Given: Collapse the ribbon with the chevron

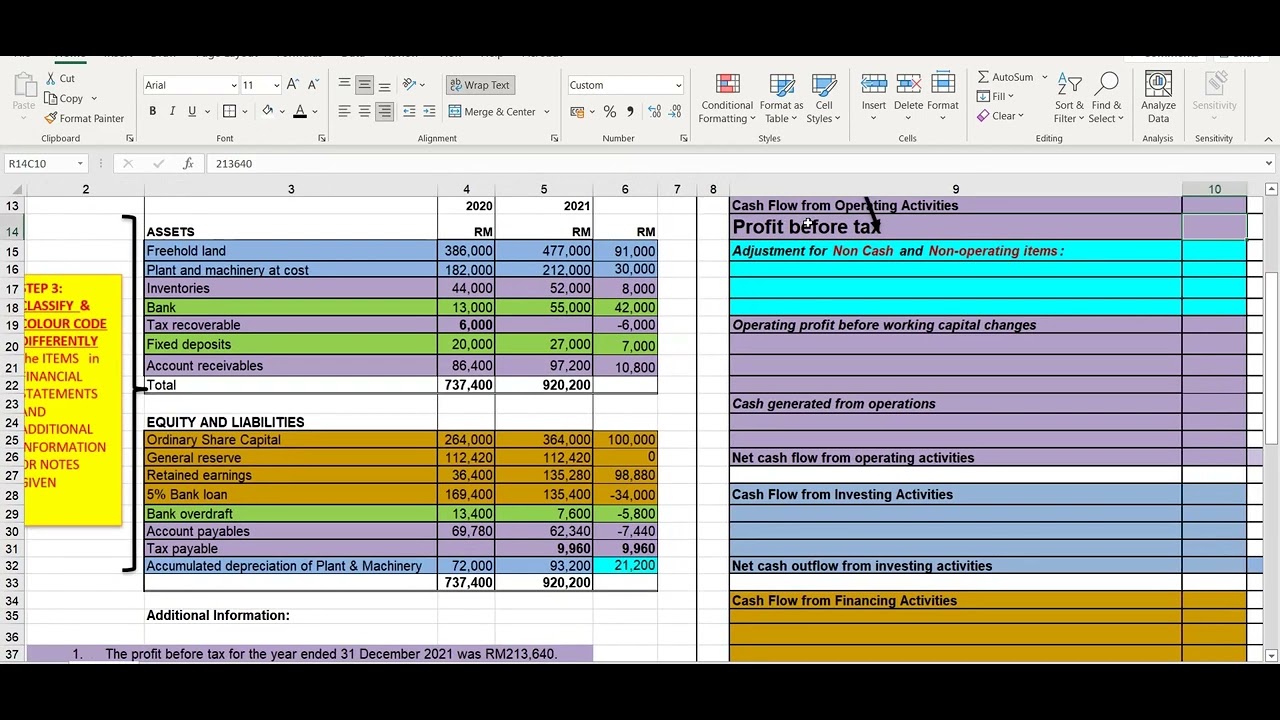Looking at the screenshot, I should (x=1268, y=138).
